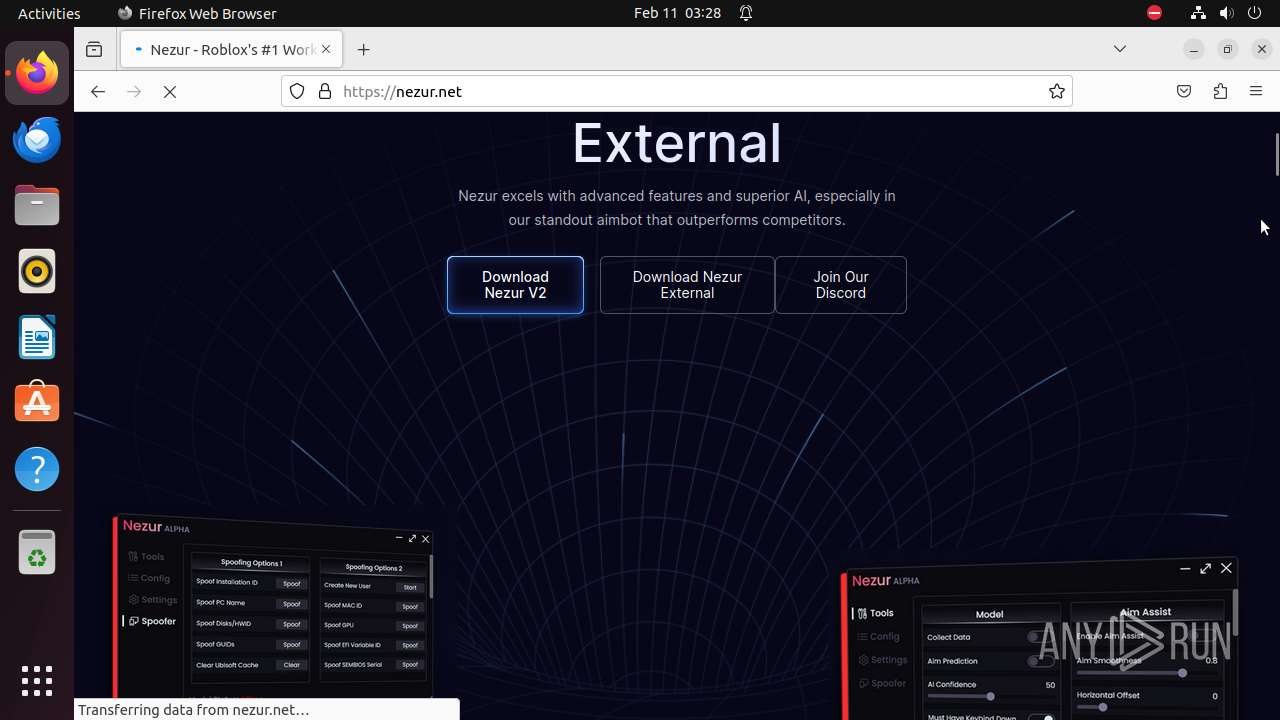Close the Nezur tab
The width and height of the screenshot is (1280, 720).
pos(325,49)
